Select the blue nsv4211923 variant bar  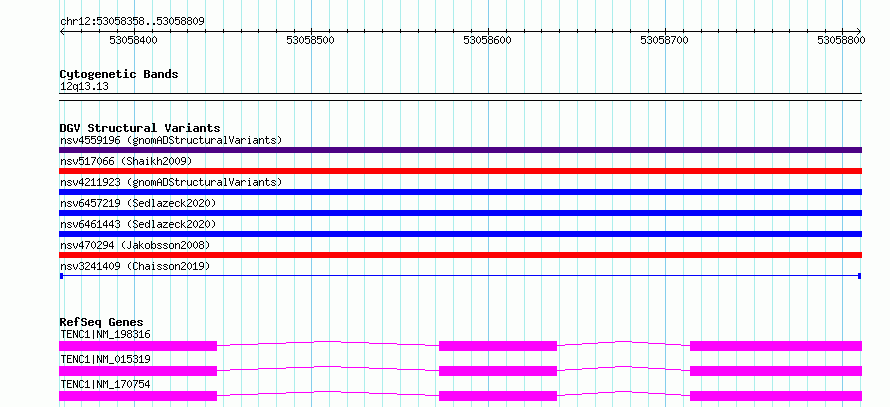pos(460,192)
